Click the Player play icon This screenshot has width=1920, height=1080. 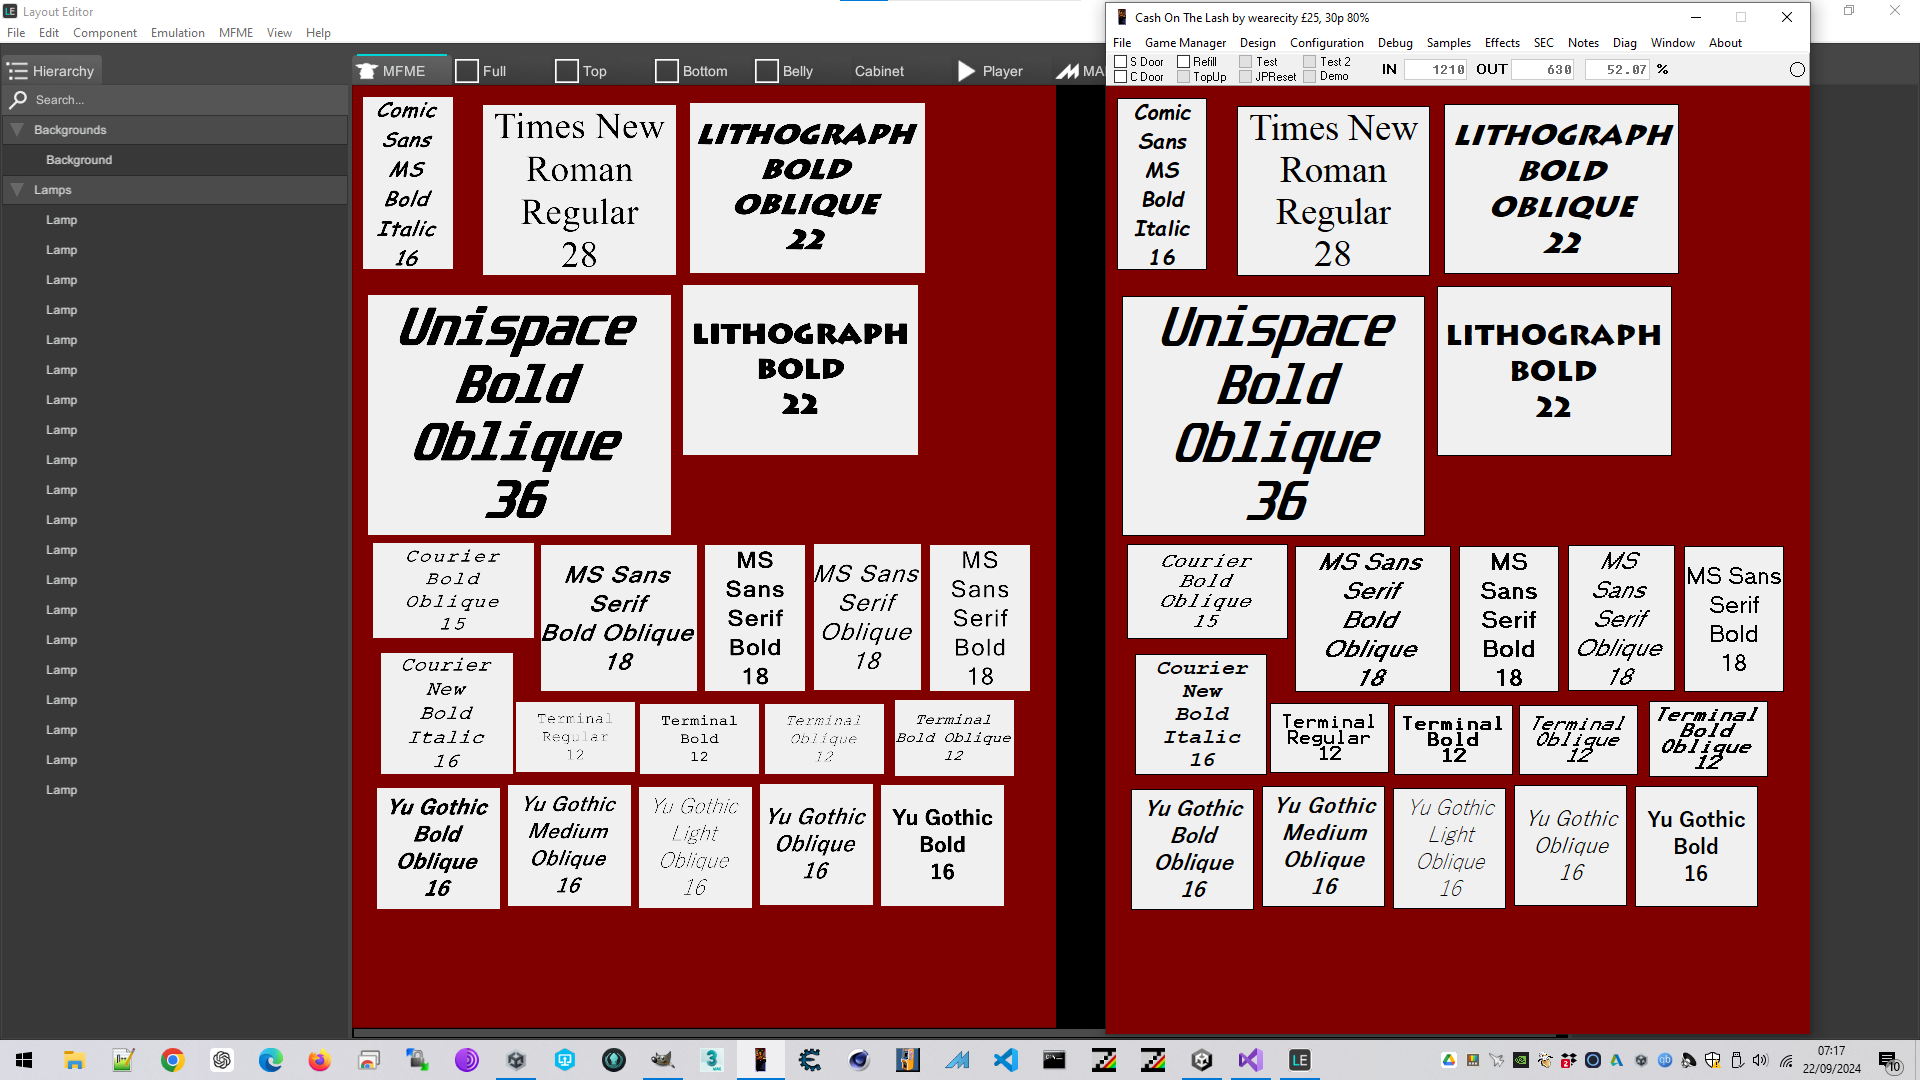coord(966,71)
